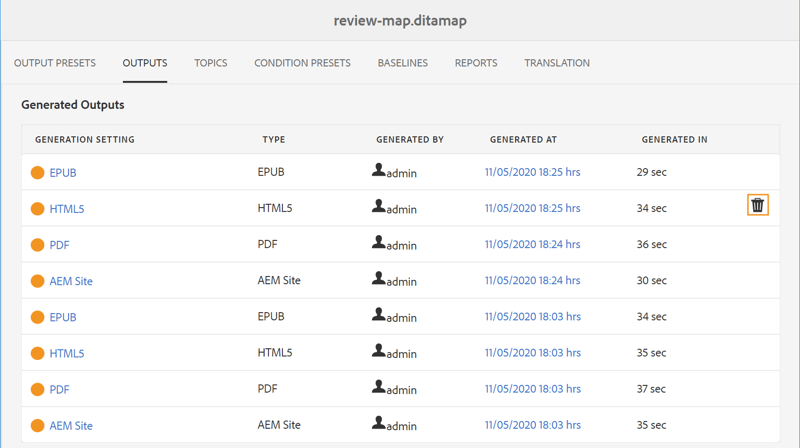Open the Topics tab
This screenshot has height=448, width=800.
(x=211, y=63)
